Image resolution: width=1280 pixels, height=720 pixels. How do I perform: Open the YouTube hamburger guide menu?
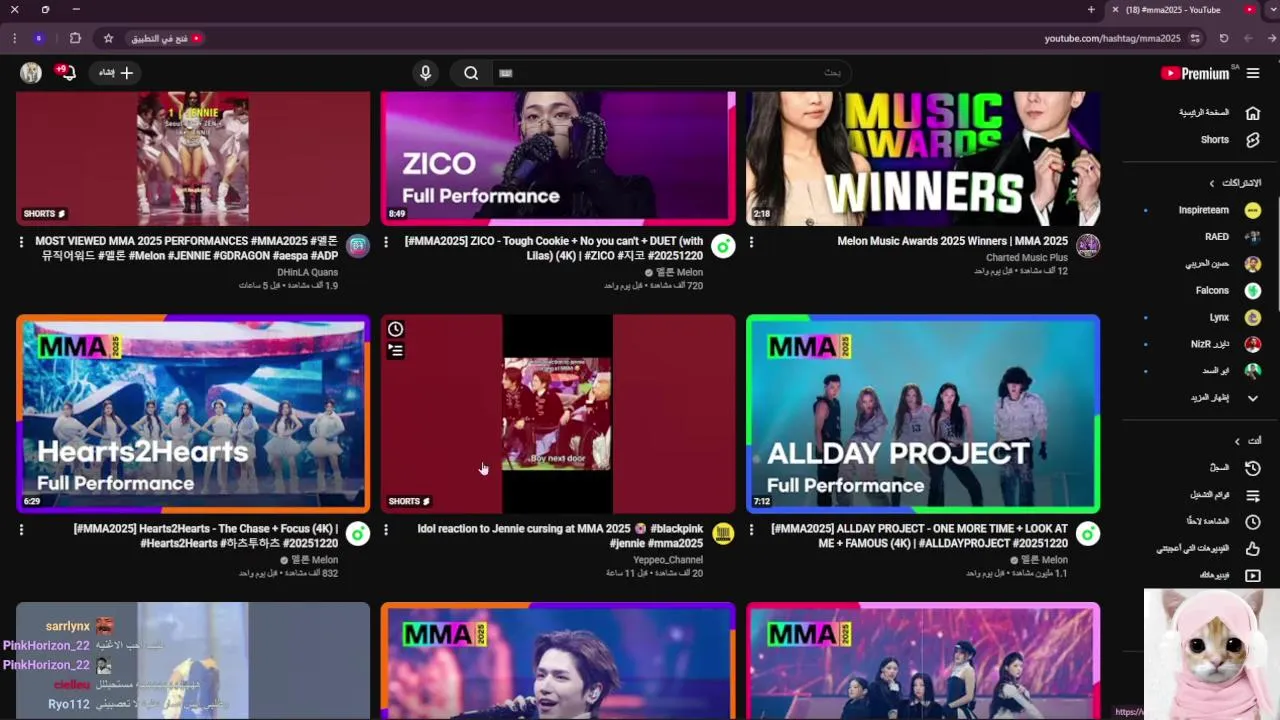coord(1253,73)
